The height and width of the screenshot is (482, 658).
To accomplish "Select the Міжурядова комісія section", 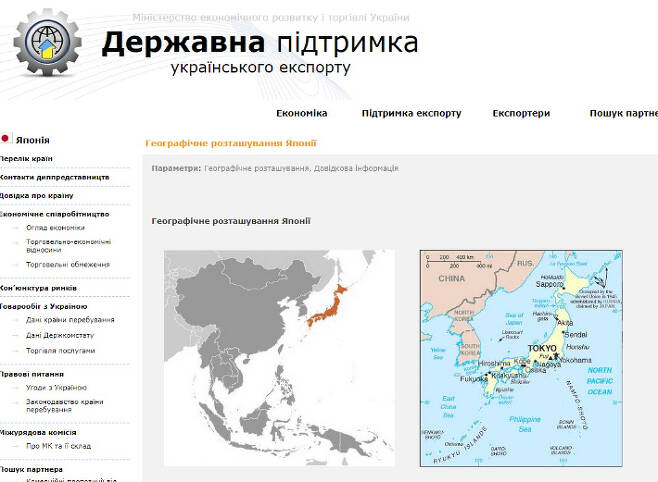I will (38, 432).
